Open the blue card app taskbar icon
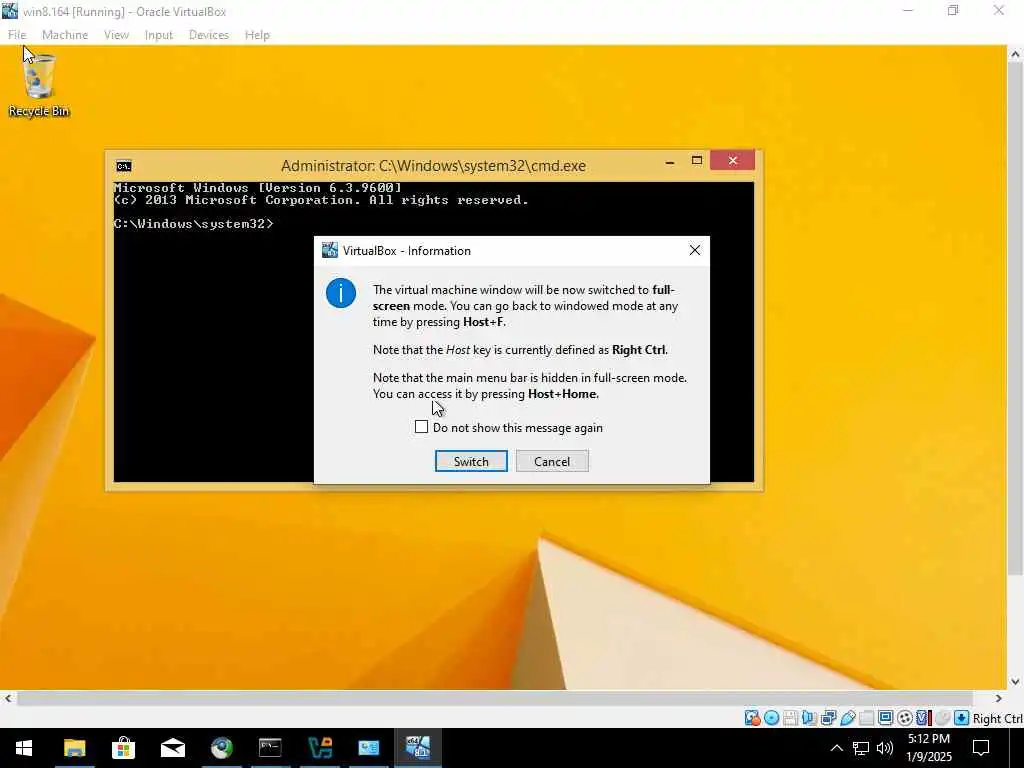 (x=369, y=748)
